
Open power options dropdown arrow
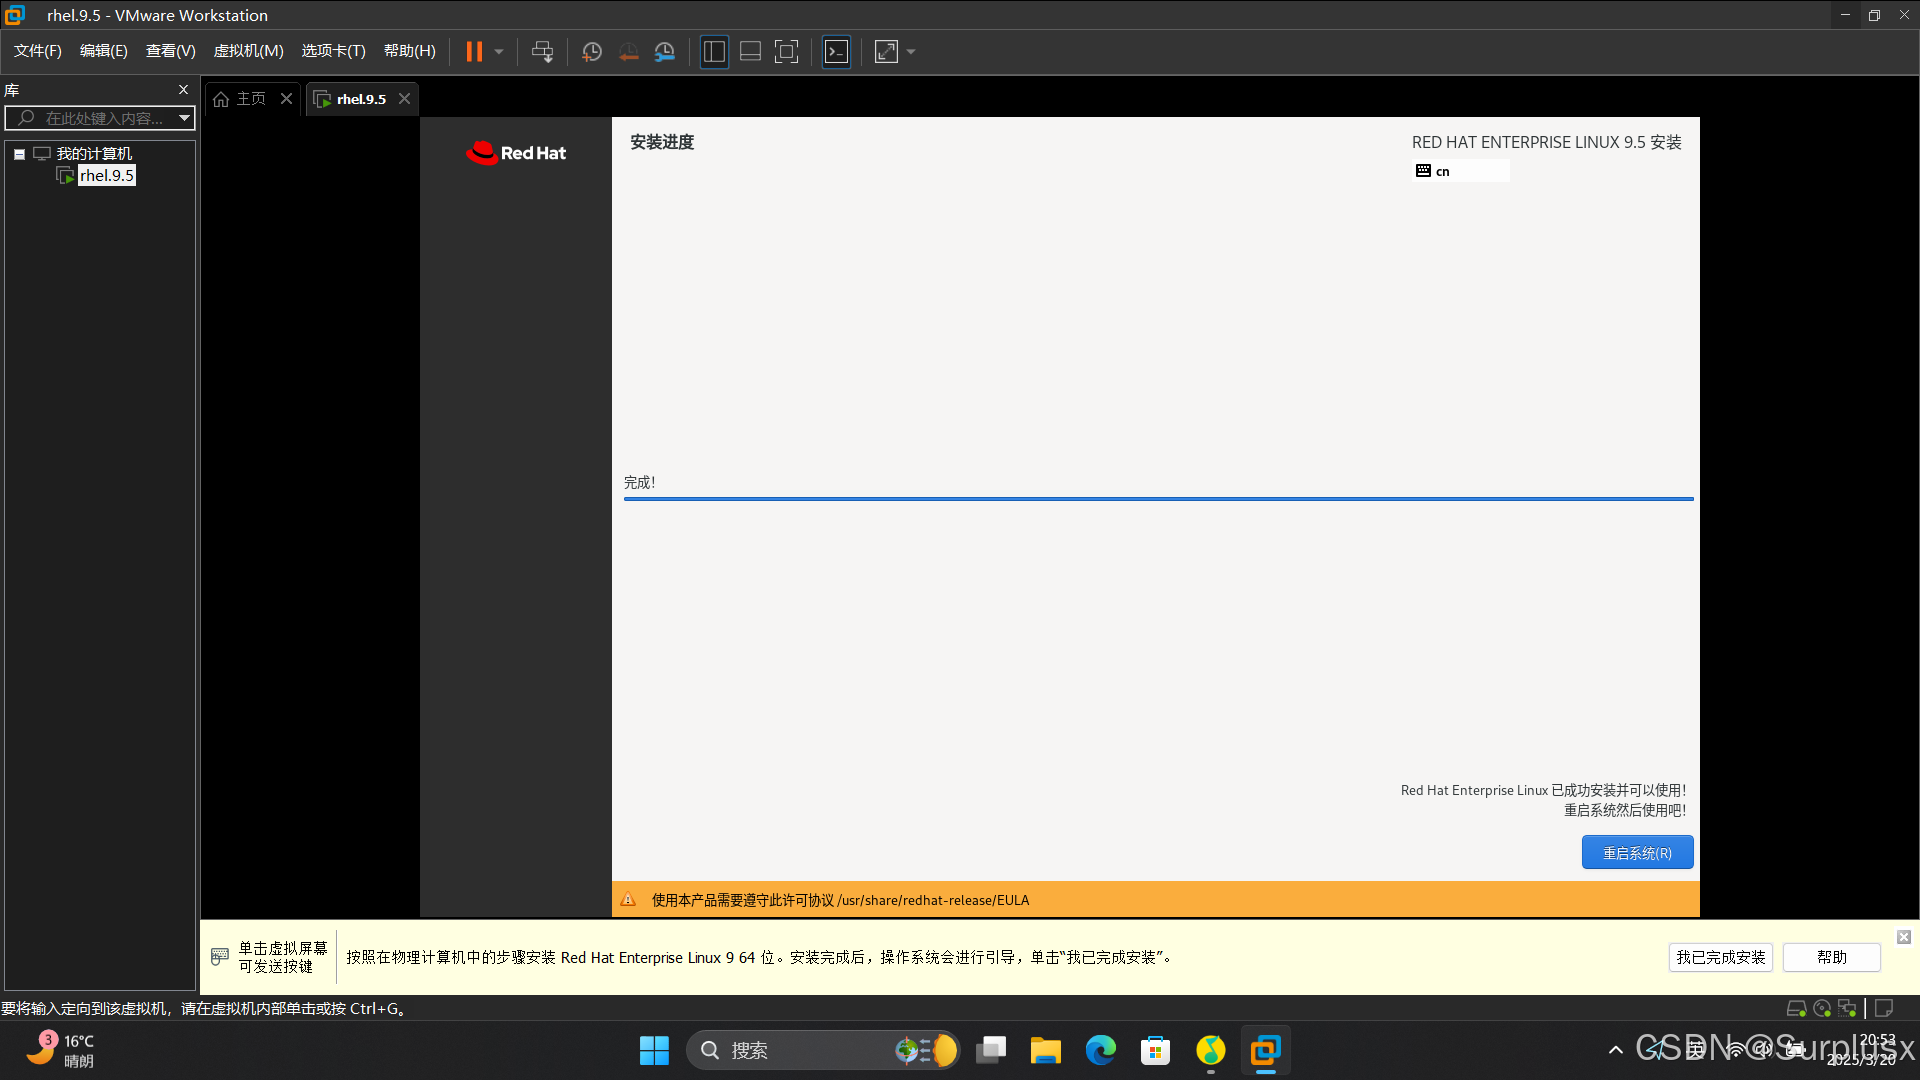tap(499, 51)
